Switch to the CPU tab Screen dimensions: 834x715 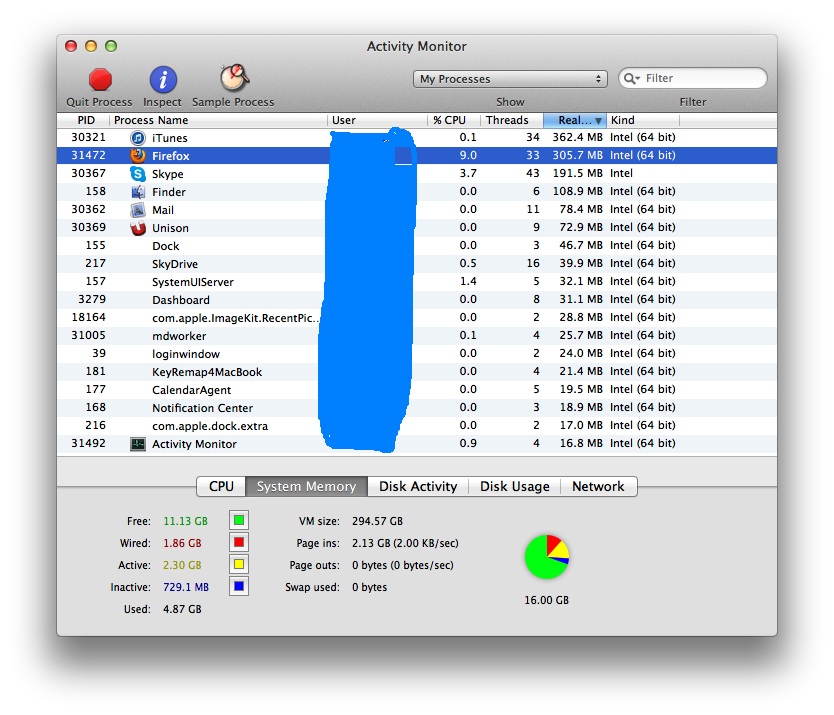click(221, 486)
